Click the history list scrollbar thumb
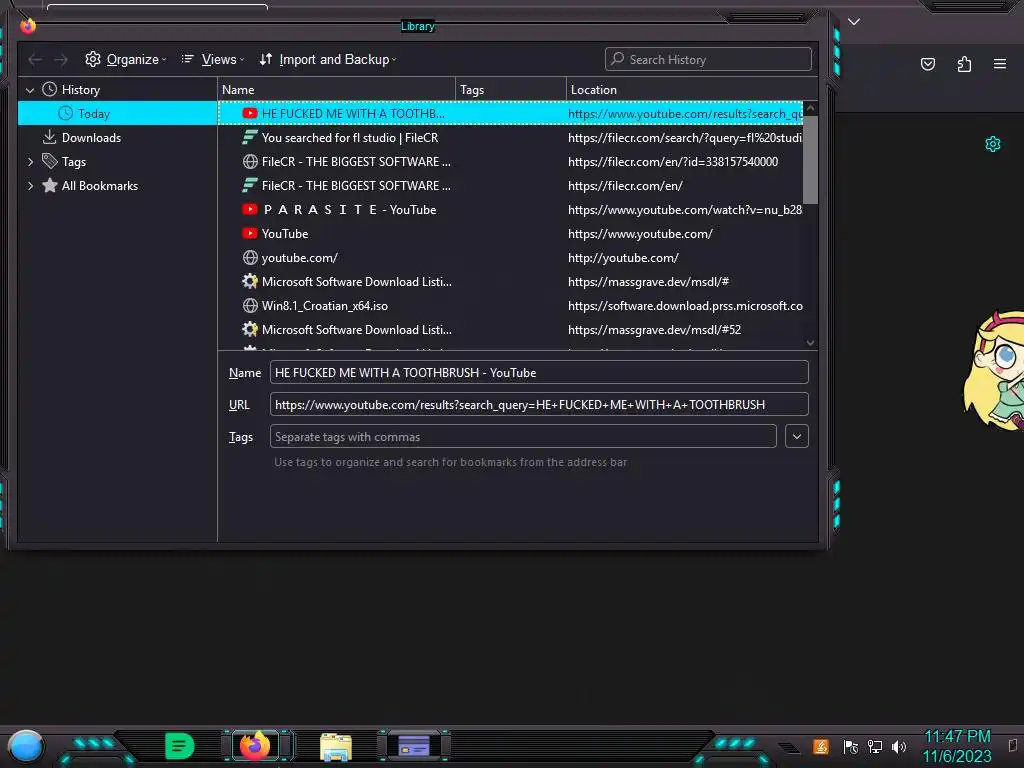This screenshot has height=768, width=1024. (810, 160)
